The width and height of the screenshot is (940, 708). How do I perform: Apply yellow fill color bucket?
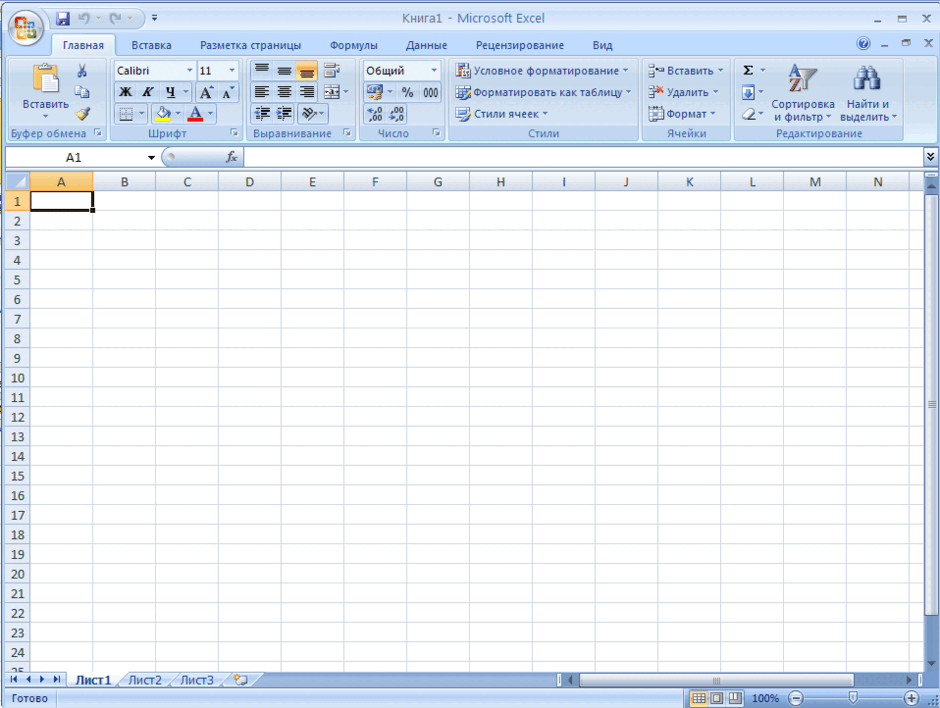162,114
